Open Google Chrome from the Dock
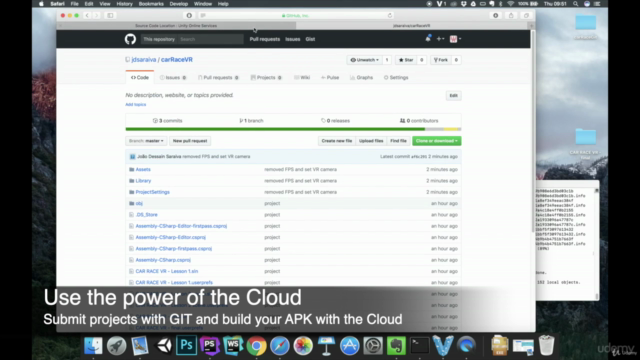The width and height of the screenshot is (640, 360). 256,346
